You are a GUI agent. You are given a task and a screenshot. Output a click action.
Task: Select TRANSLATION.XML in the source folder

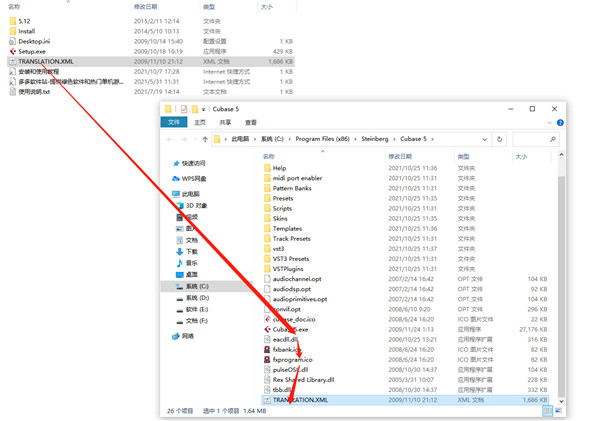point(151,61)
